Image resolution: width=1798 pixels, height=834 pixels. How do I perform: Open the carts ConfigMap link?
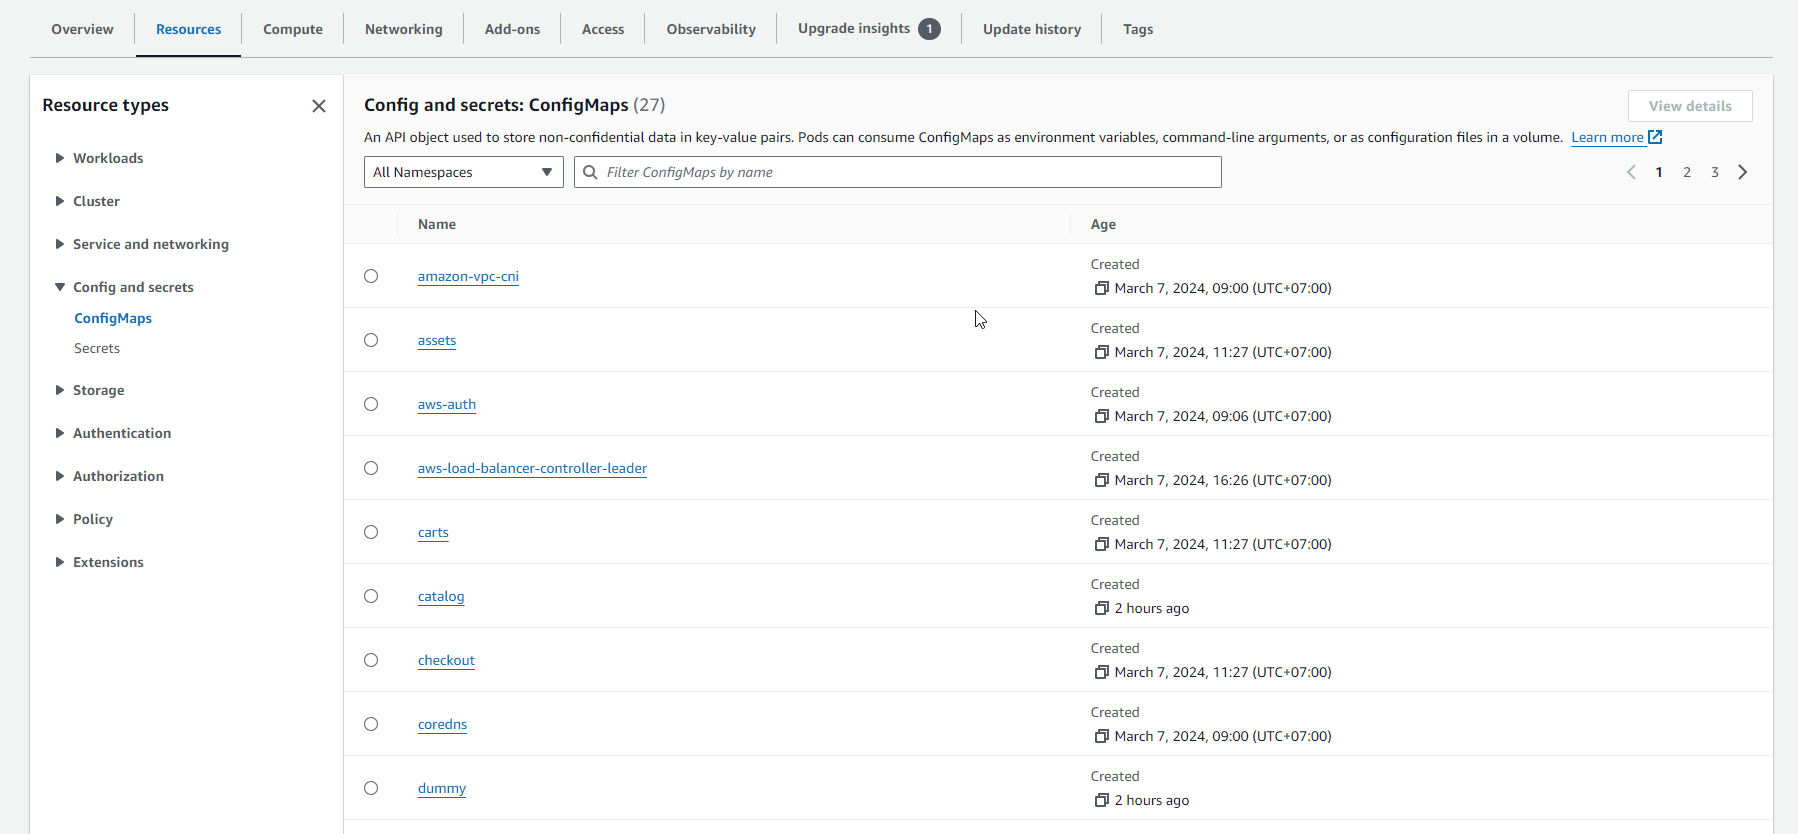pos(433,532)
